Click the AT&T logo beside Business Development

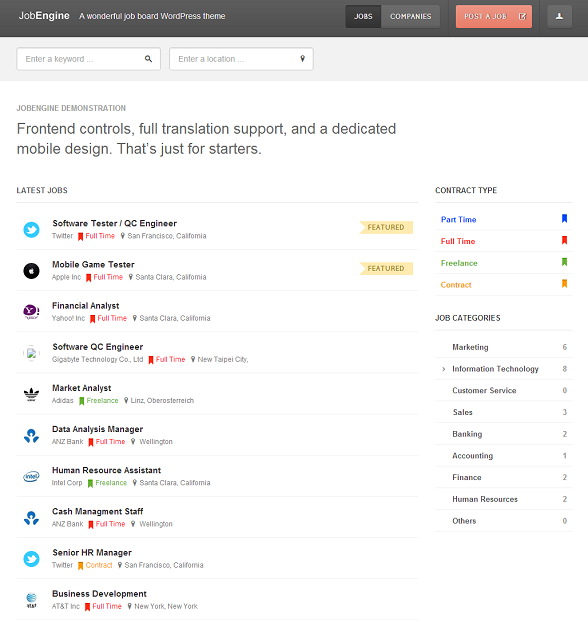pyautogui.click(x=31, y=600)
